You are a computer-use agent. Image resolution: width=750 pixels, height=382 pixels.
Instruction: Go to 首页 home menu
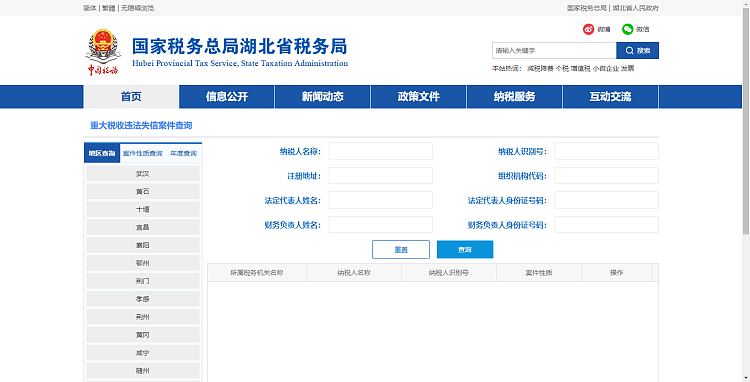(x=131, y=97)
